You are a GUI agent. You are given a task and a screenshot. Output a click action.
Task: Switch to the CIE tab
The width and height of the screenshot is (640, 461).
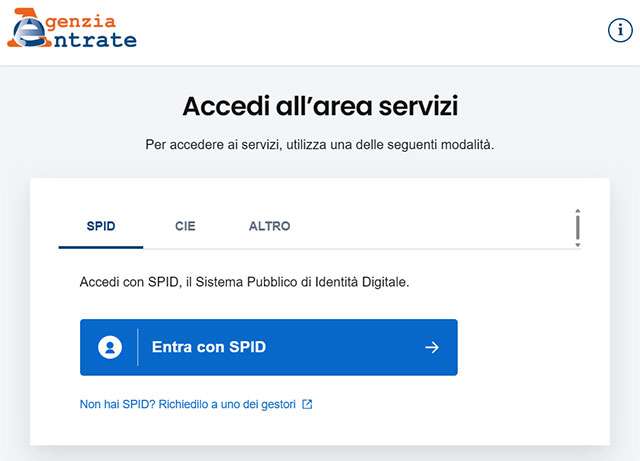(x=185, y=226)
